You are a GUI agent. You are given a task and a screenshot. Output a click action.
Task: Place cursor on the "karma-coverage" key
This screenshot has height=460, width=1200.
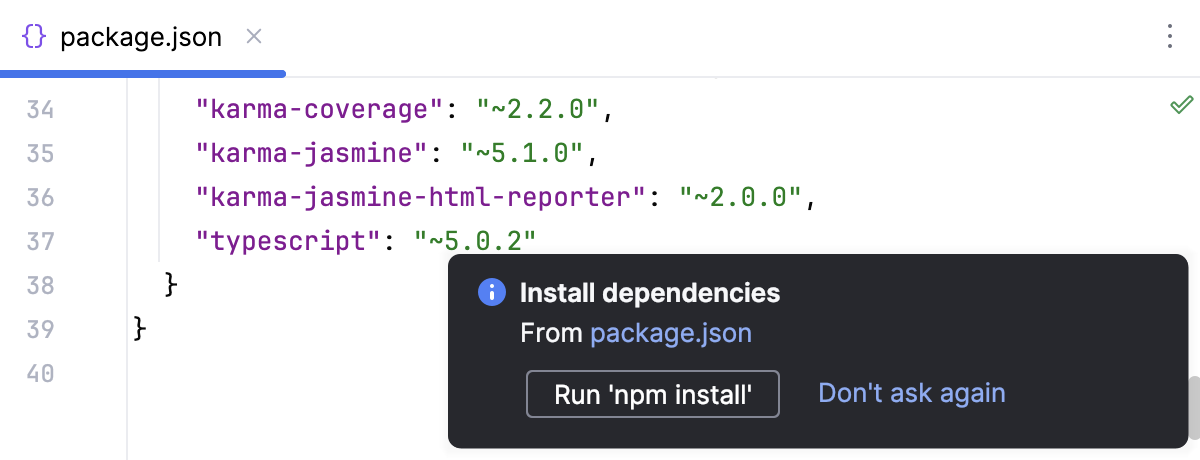pos(319,110)
